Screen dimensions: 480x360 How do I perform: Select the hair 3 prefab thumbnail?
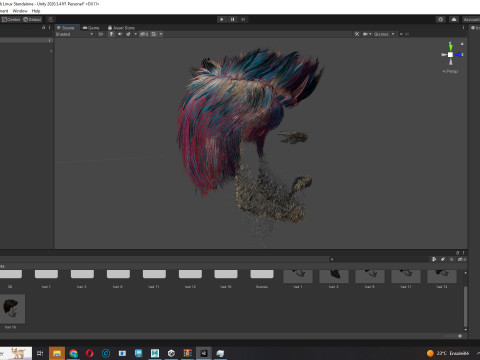[334, 277]
